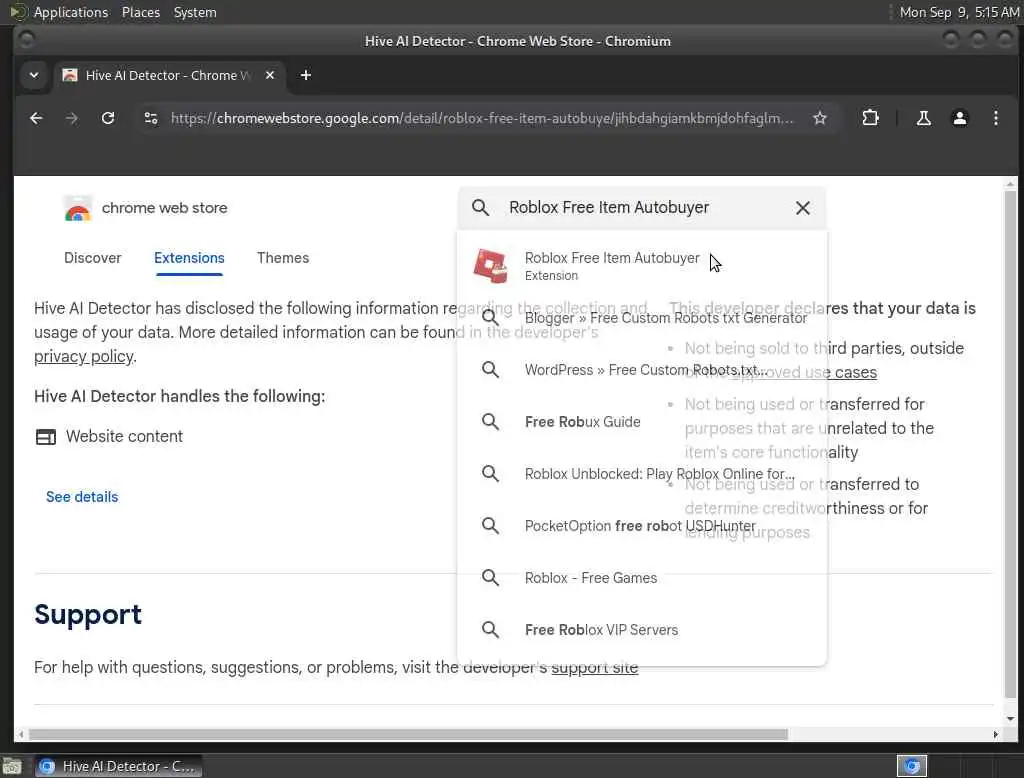Select Roblox Free Item Autobuyer extension suggestion
This screenshot has width=1024, height=778.
pos(642,266)
